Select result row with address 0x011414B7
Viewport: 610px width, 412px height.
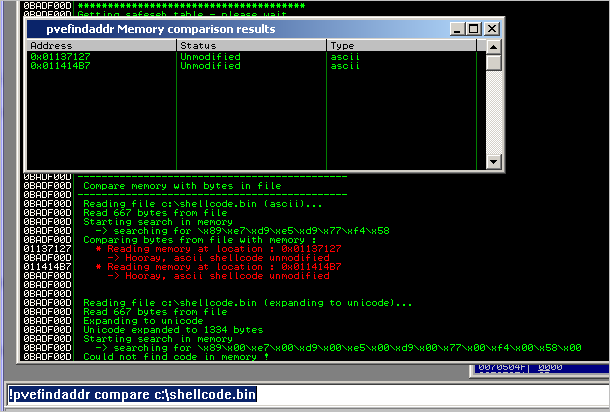(x=60, y=66)
